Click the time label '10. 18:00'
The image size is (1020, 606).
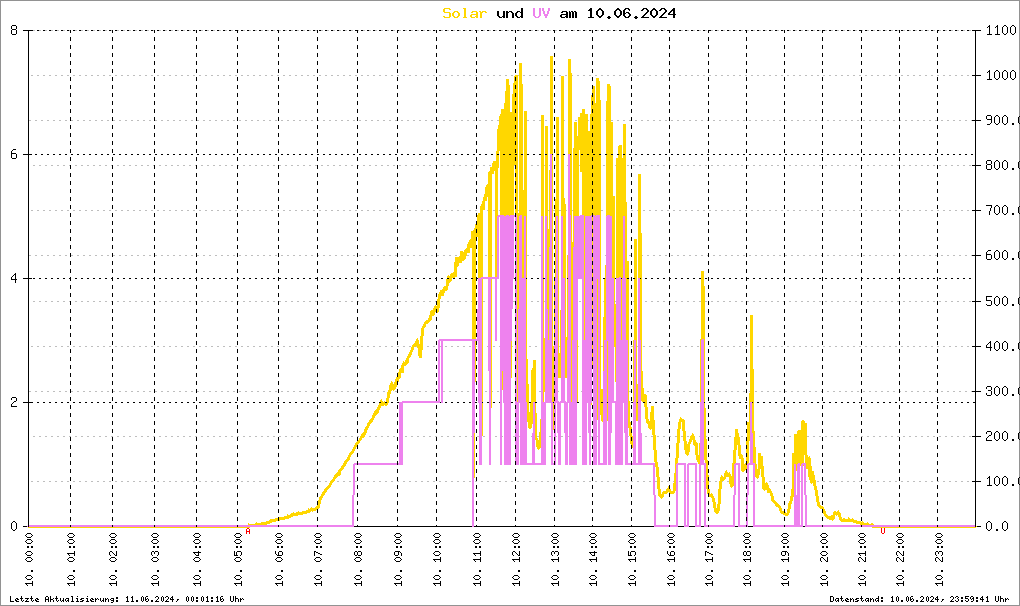(747, 559)
